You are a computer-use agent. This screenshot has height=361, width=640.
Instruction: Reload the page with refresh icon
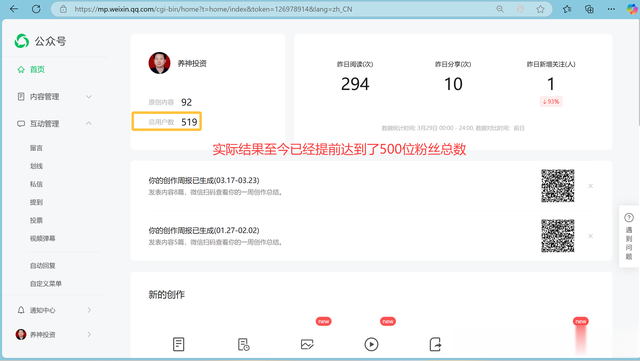[x=36, y=9]
